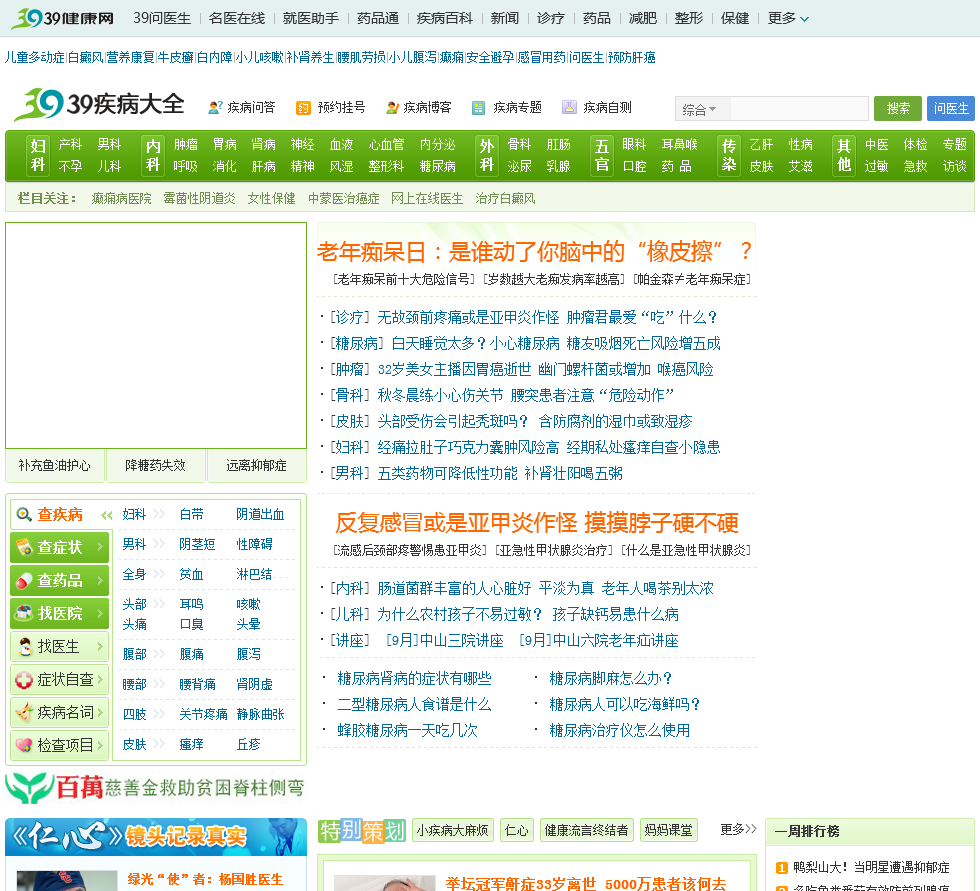This screenshot has width=980, height=891.
Task: Click the 疾病博客 icon
Action: (x=392, y=108)
